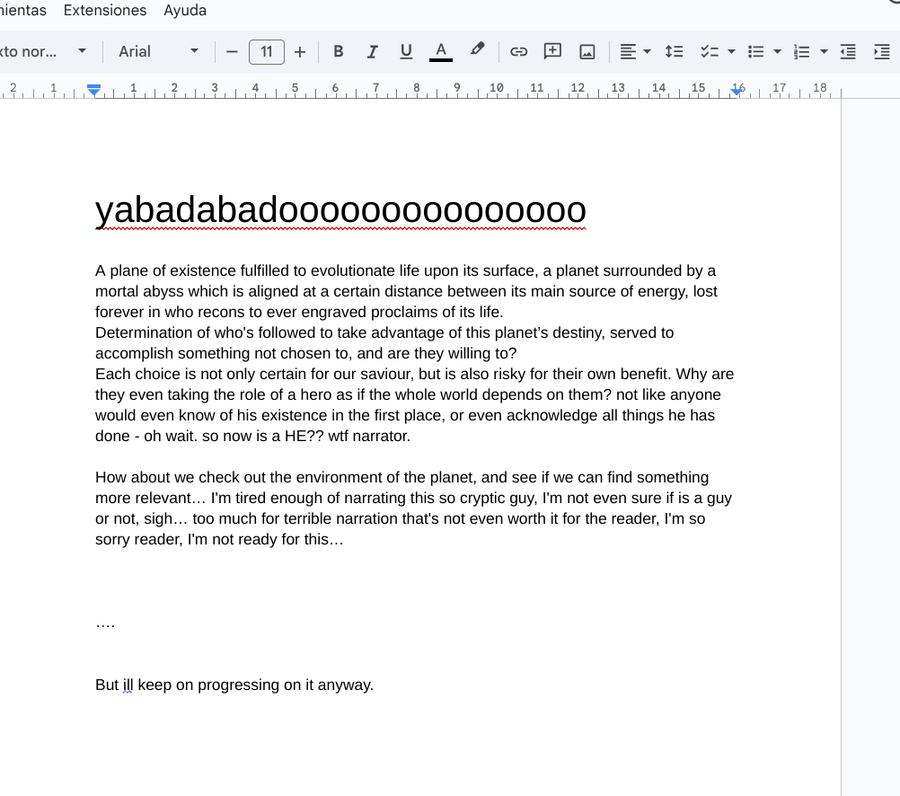Open the highlight color pen tool

pos(476,51)
